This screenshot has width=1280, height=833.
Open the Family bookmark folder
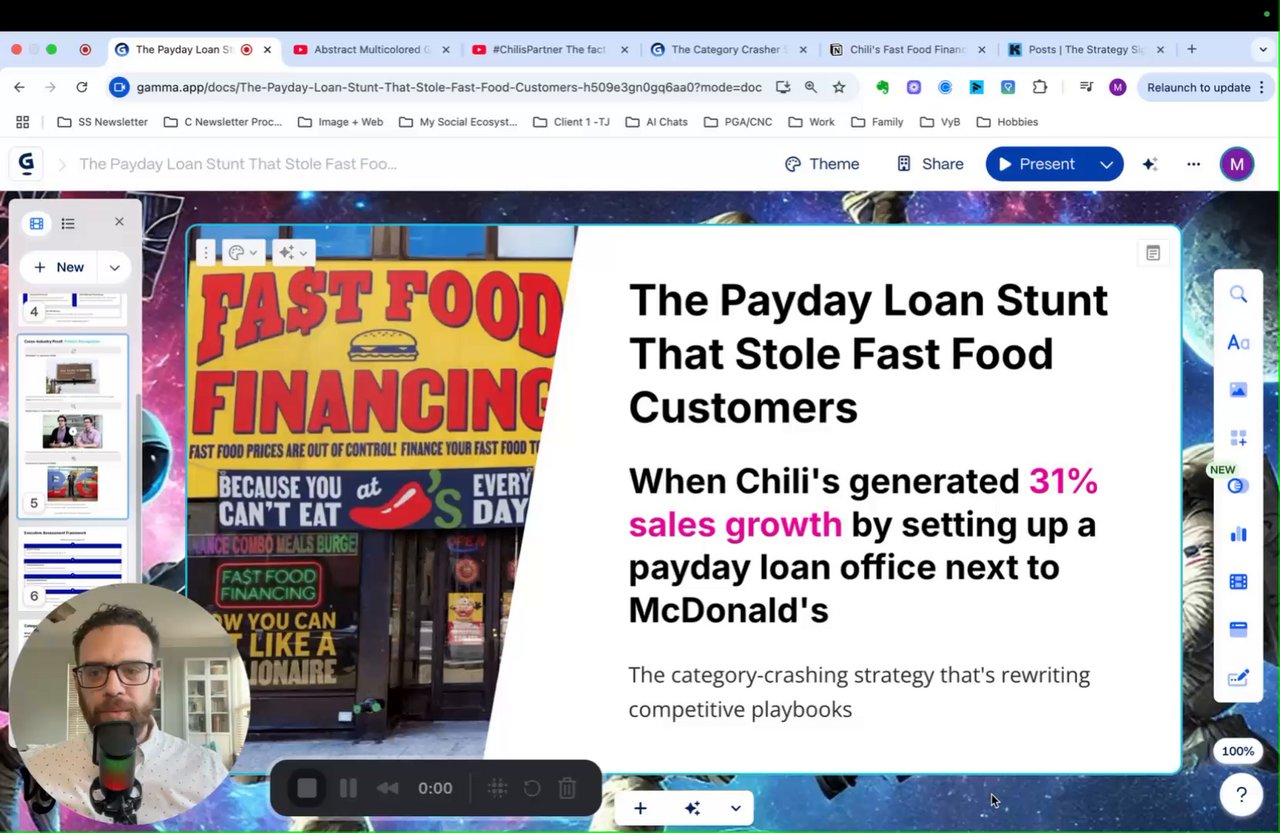(x=877, y=122)
